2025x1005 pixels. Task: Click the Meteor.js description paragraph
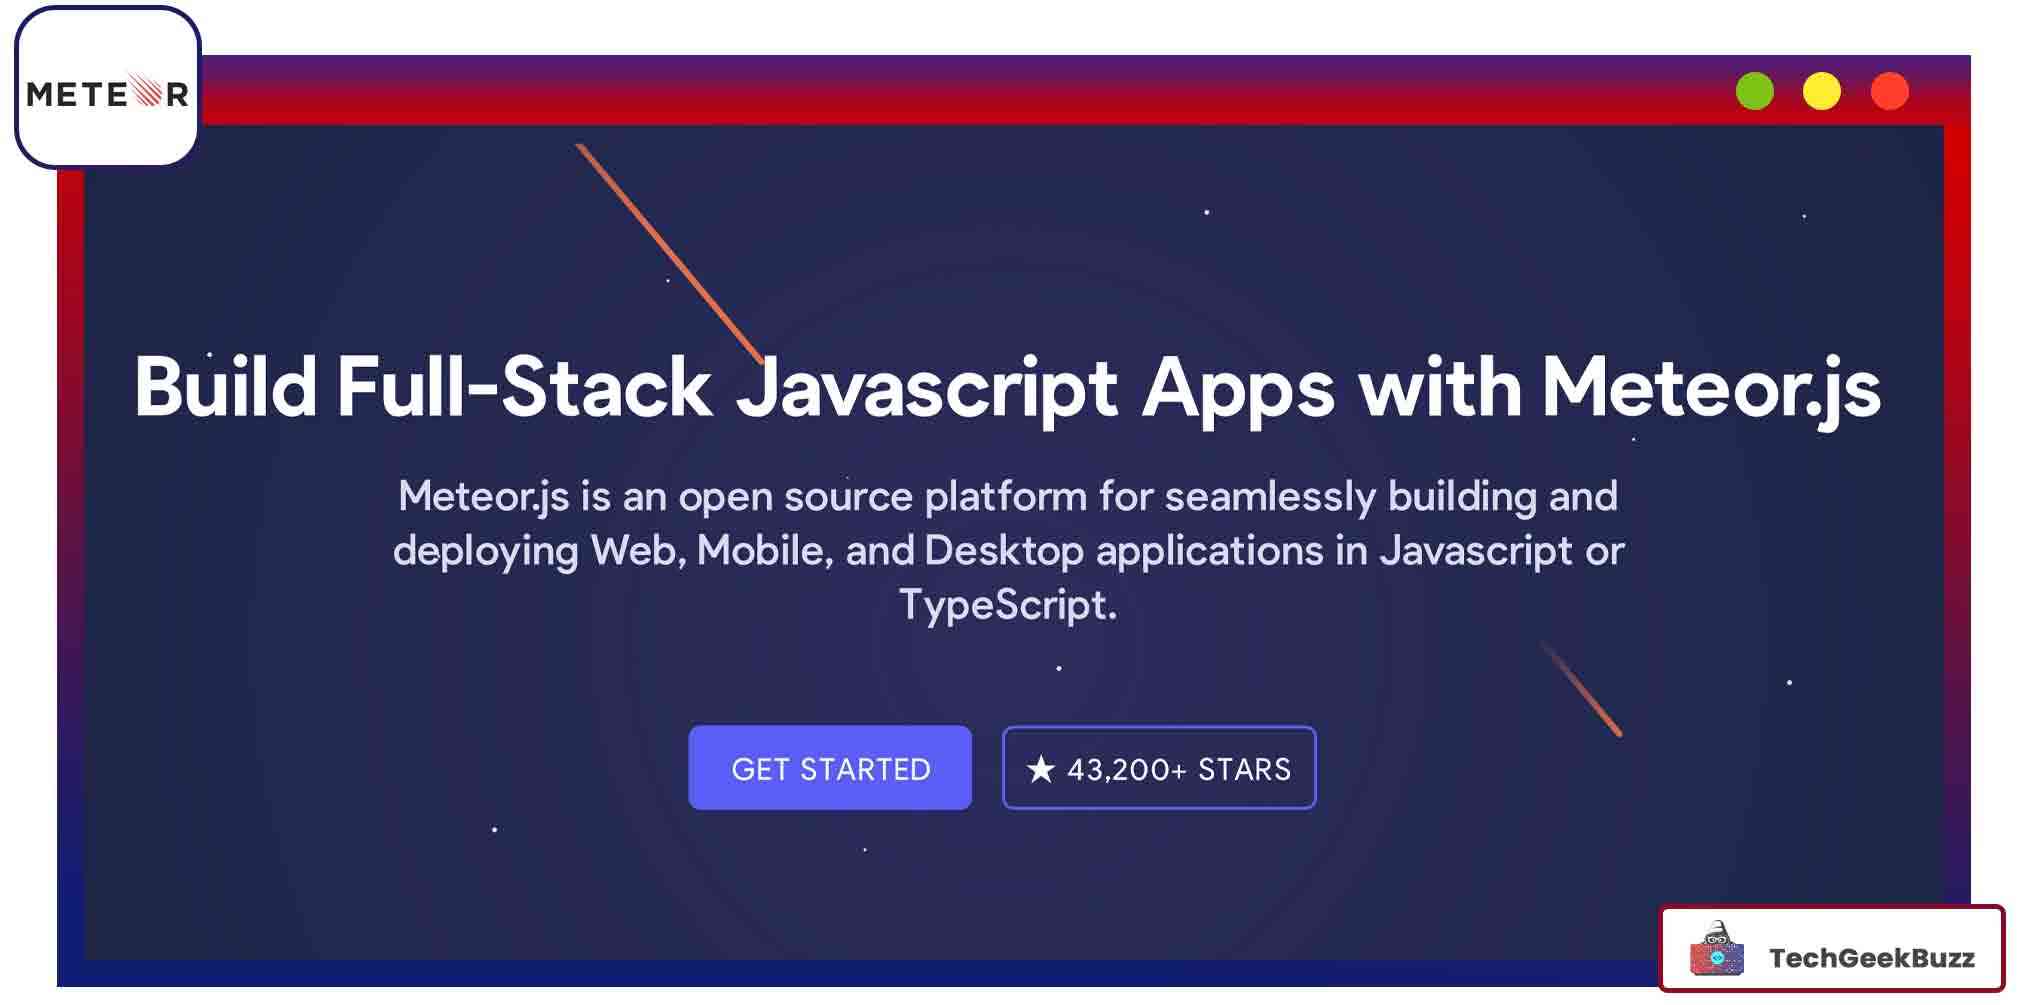coord(1011,550)
